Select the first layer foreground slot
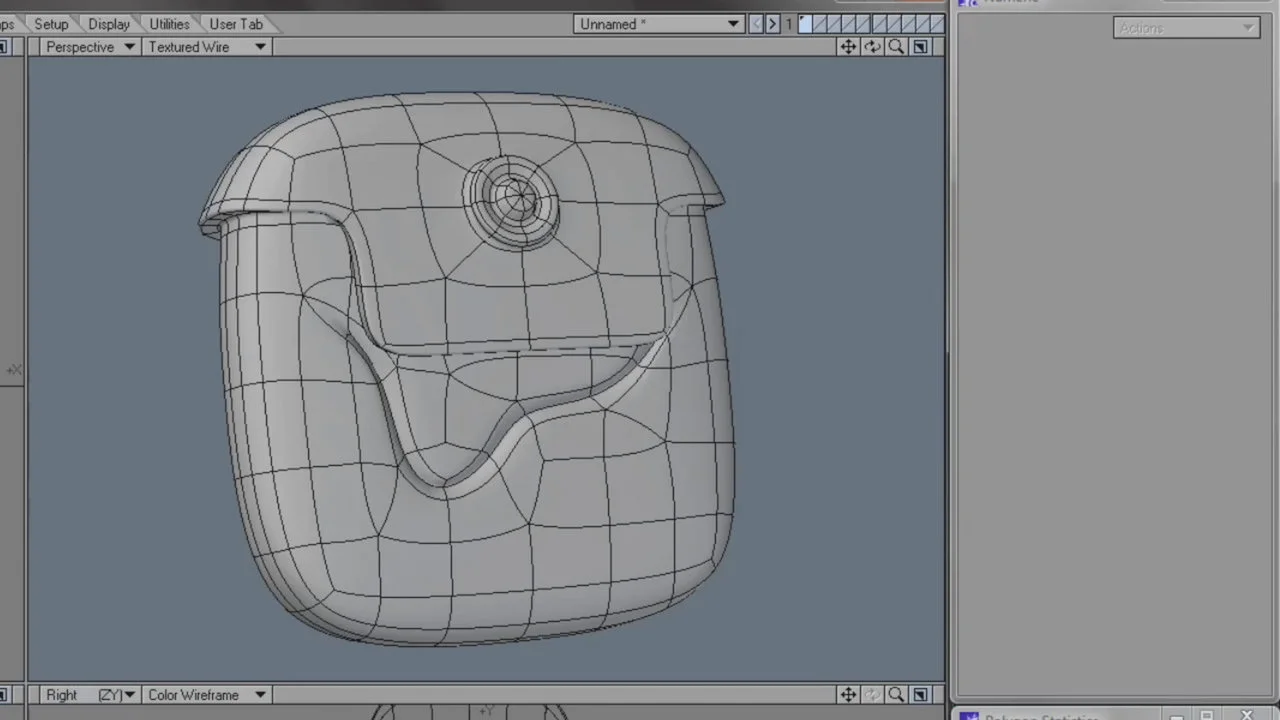 tap(806, 24)
